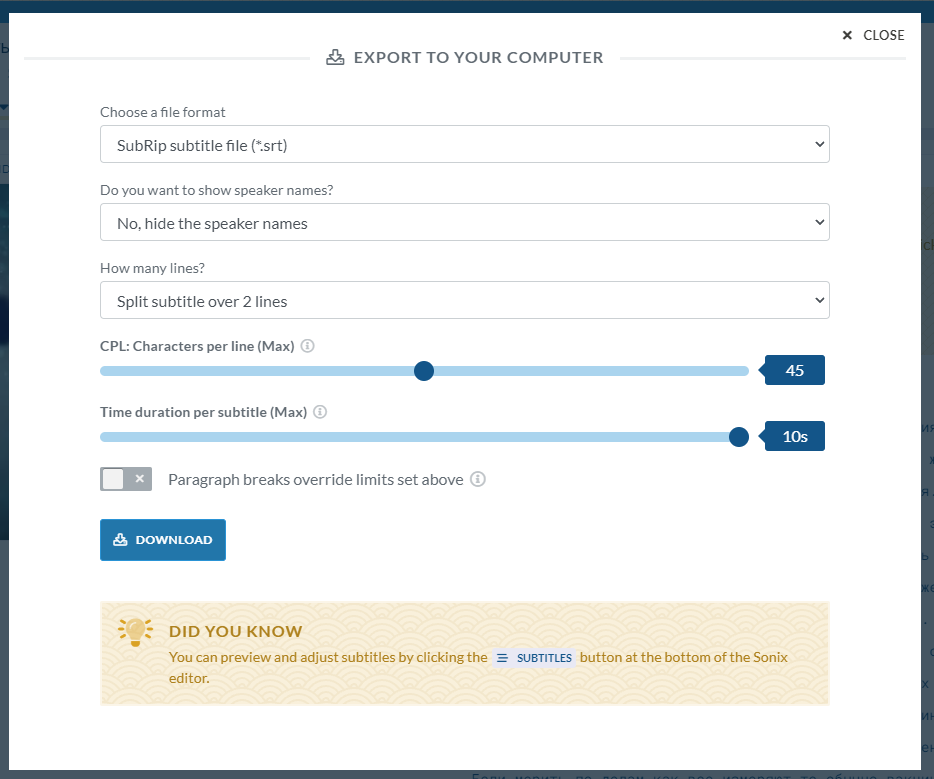Click the Characters per line slider handle
The width and height of the screenshot is (934, 779).
coord(424,371)
